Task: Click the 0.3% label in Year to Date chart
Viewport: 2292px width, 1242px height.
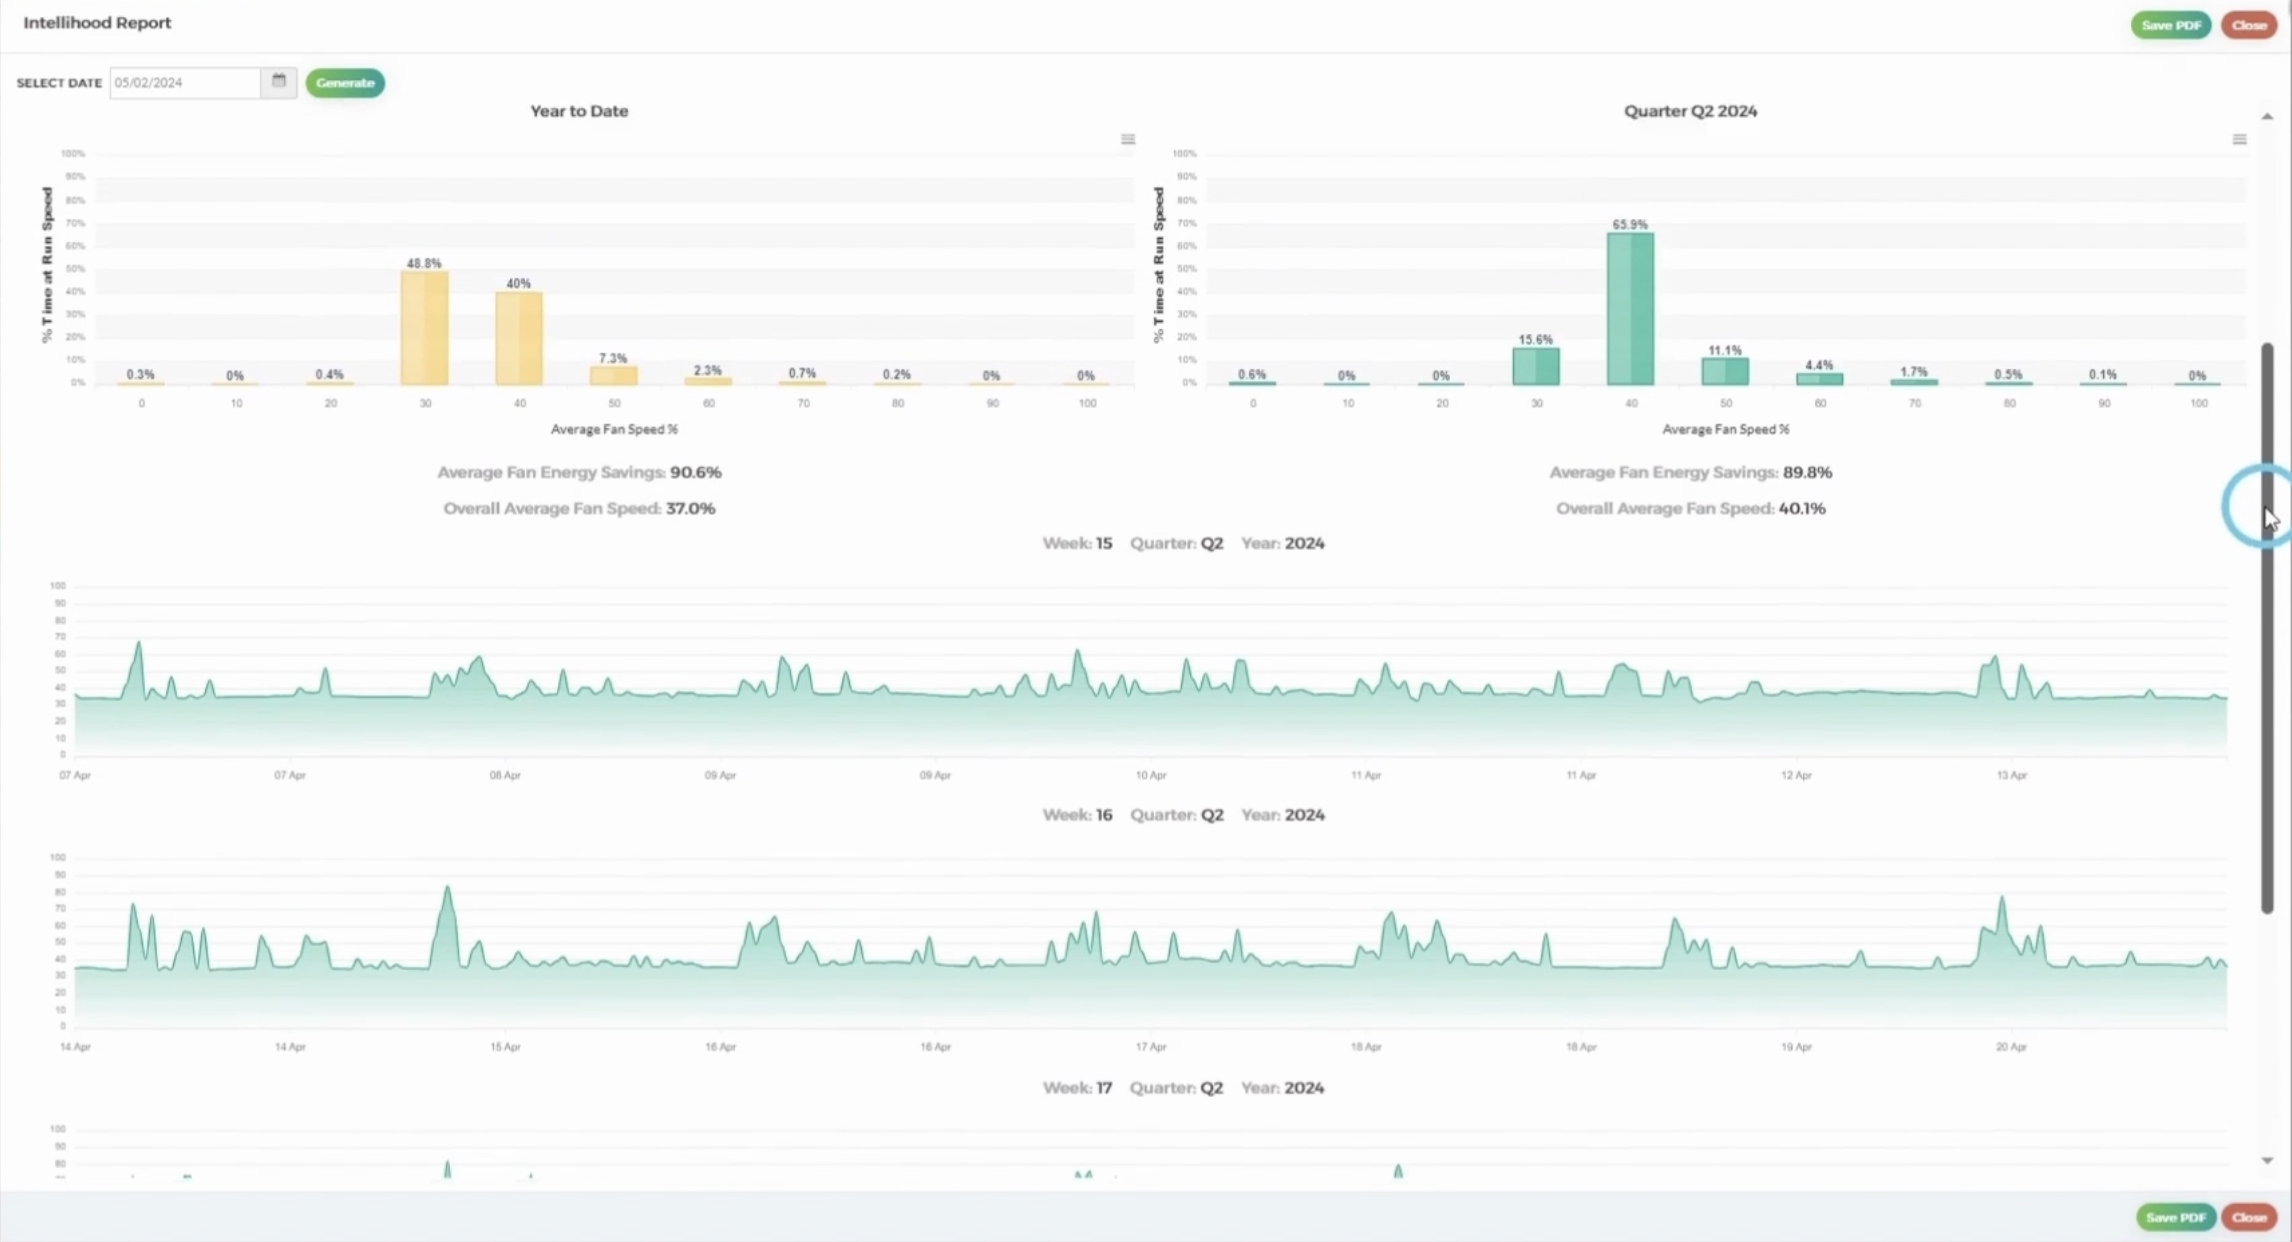Action: tap(140, 374)
